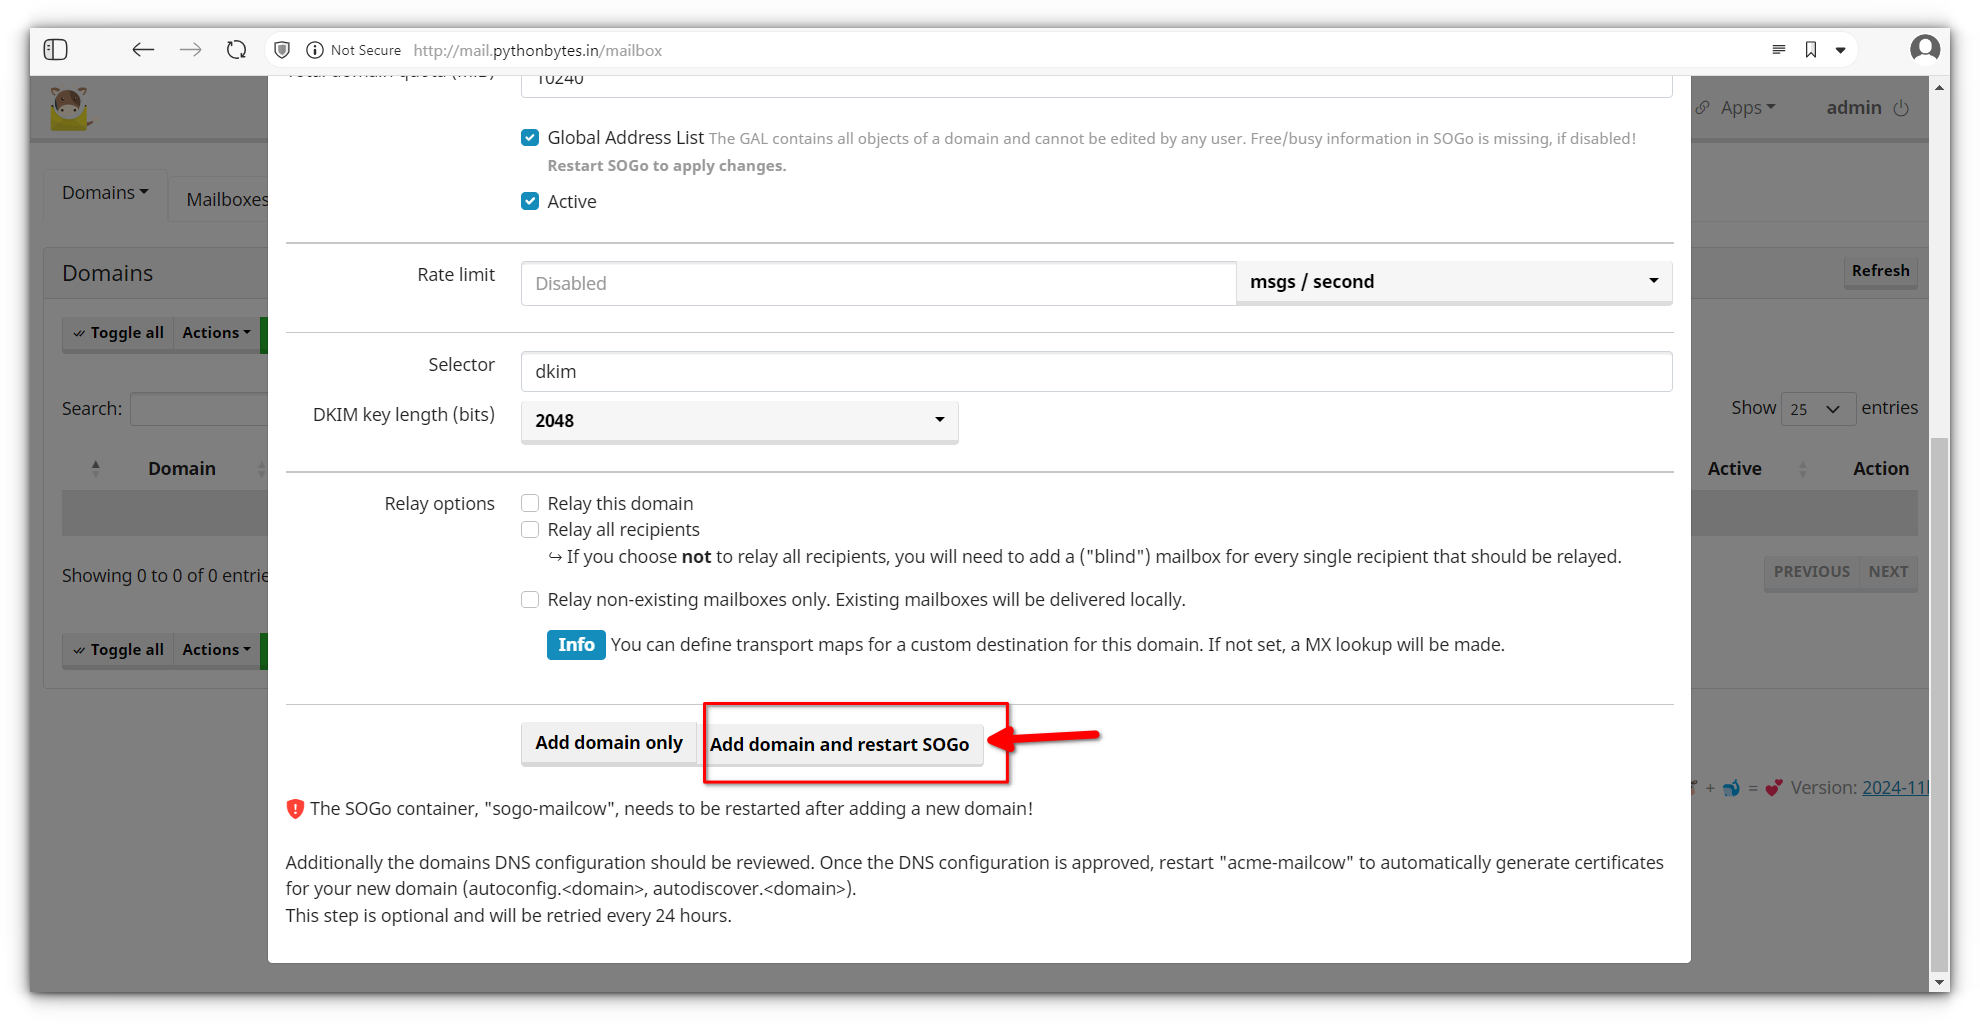The width and height of the screenshot is (1980, 1024).
Task: Open the sidebar using the reader view icon
Action: 56,48
